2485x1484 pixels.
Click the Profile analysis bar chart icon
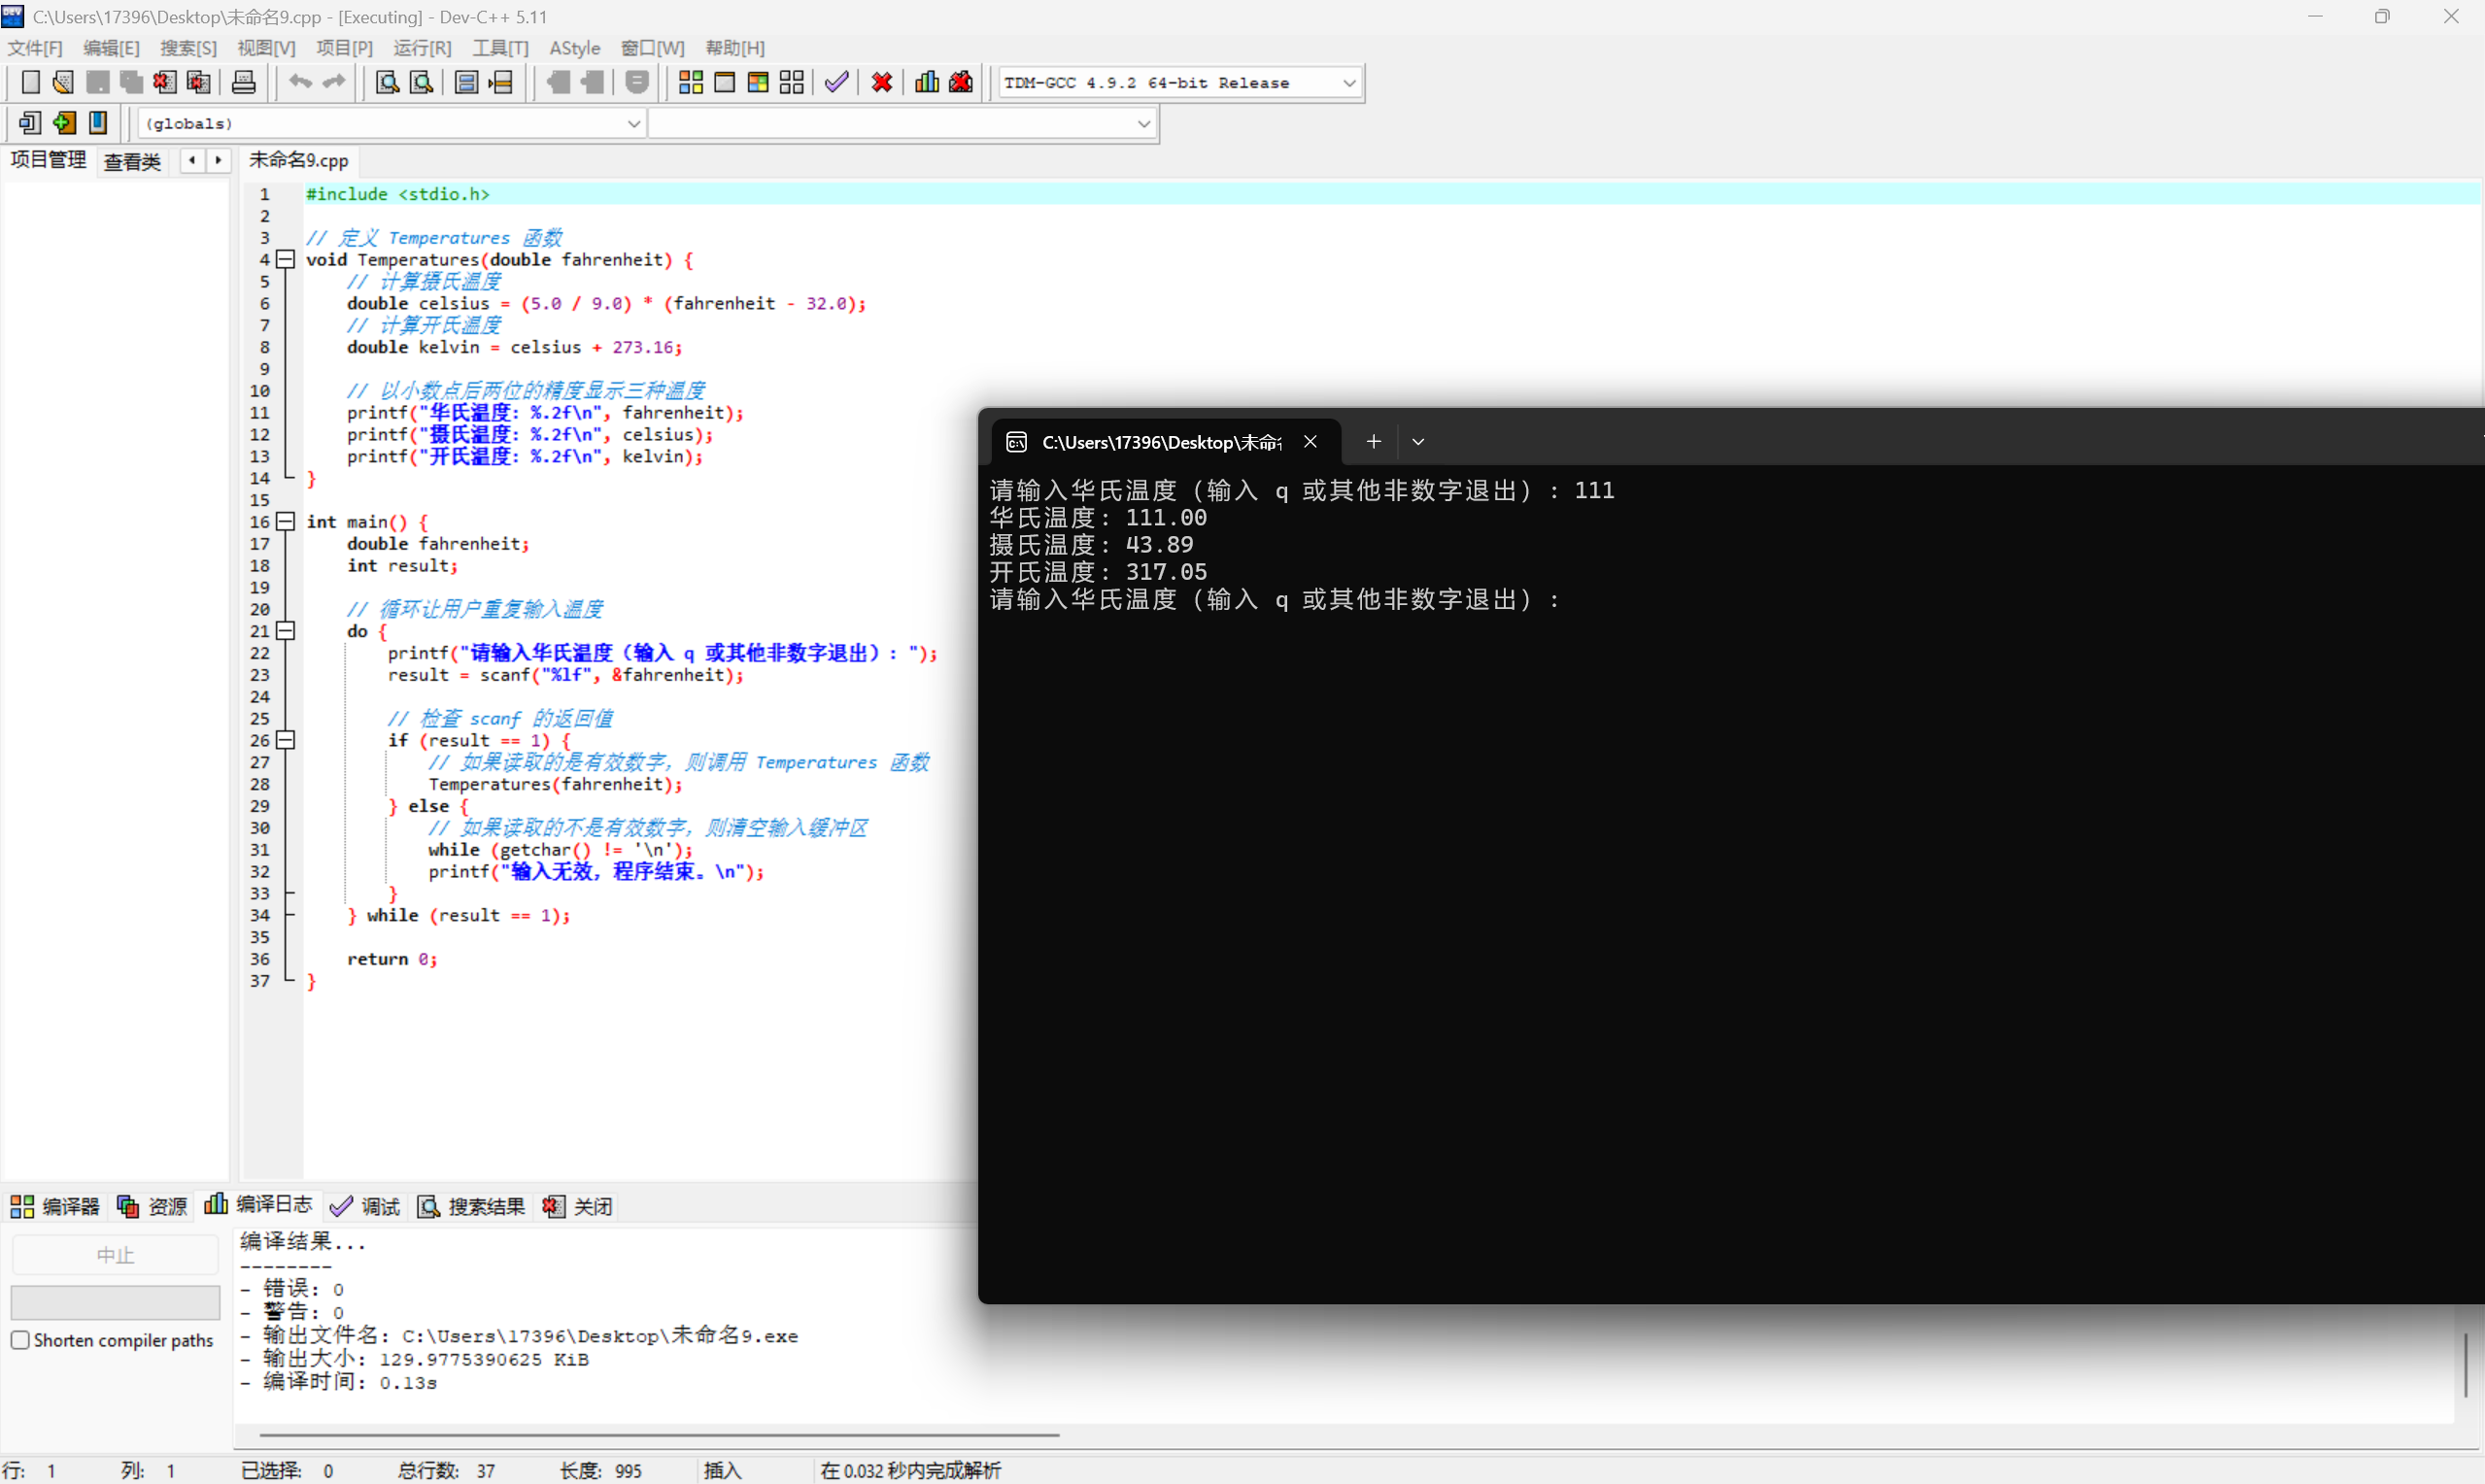[926, 82]
